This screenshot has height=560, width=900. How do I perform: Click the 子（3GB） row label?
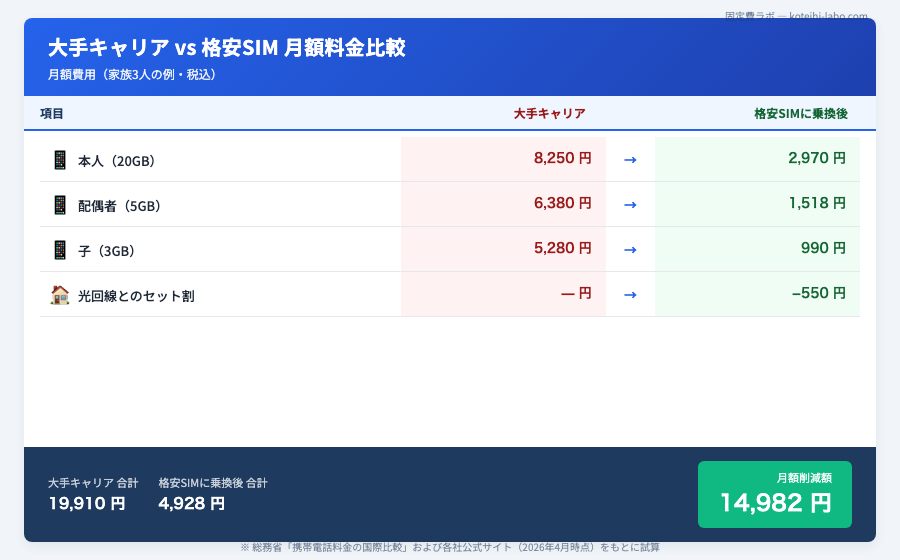point(107,251)
